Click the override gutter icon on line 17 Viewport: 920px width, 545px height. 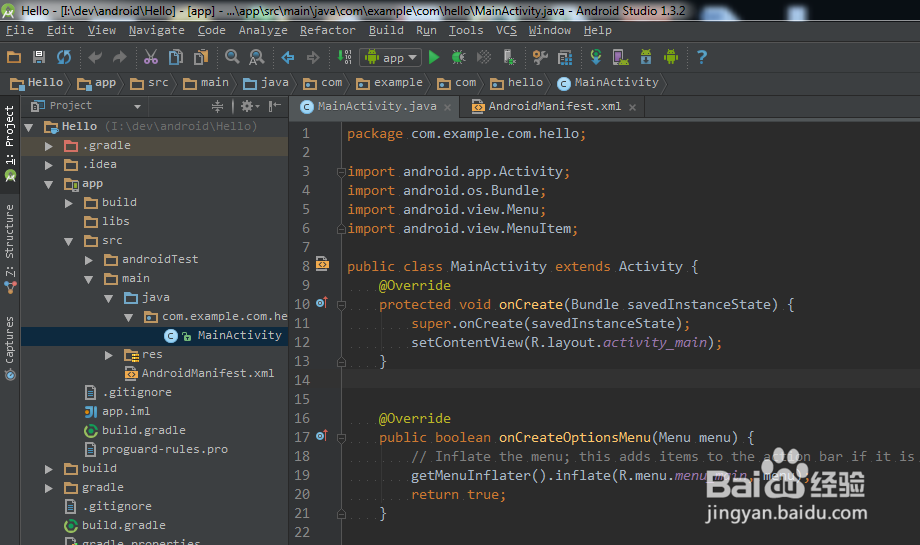click(322, 436)
